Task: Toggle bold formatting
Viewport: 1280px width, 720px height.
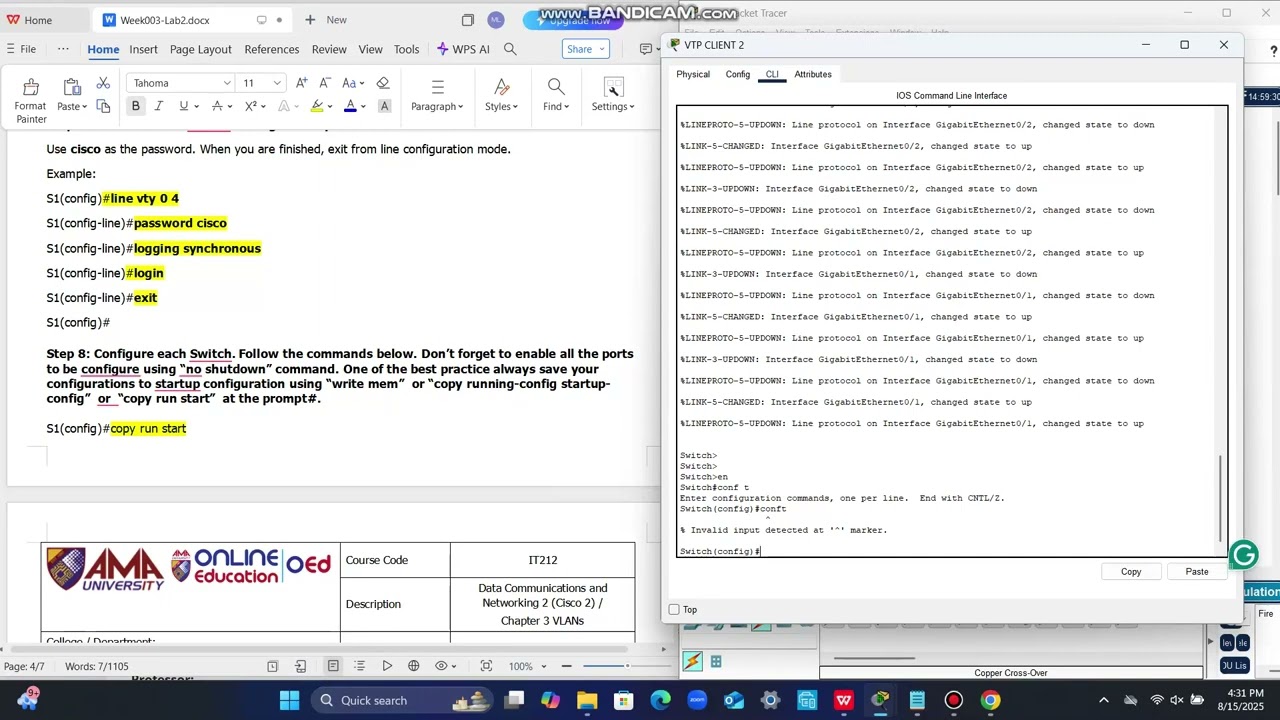Action: [x=136, y=106]
